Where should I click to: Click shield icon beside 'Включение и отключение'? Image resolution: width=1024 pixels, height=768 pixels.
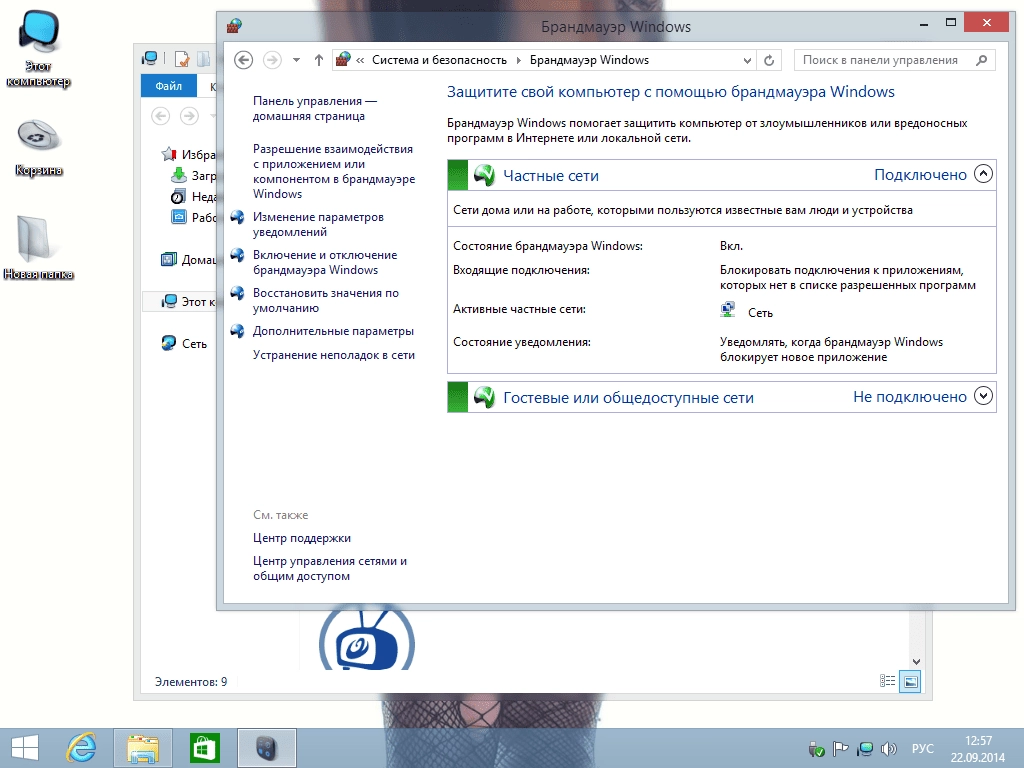pyautogui.click(x=238, y=255)
